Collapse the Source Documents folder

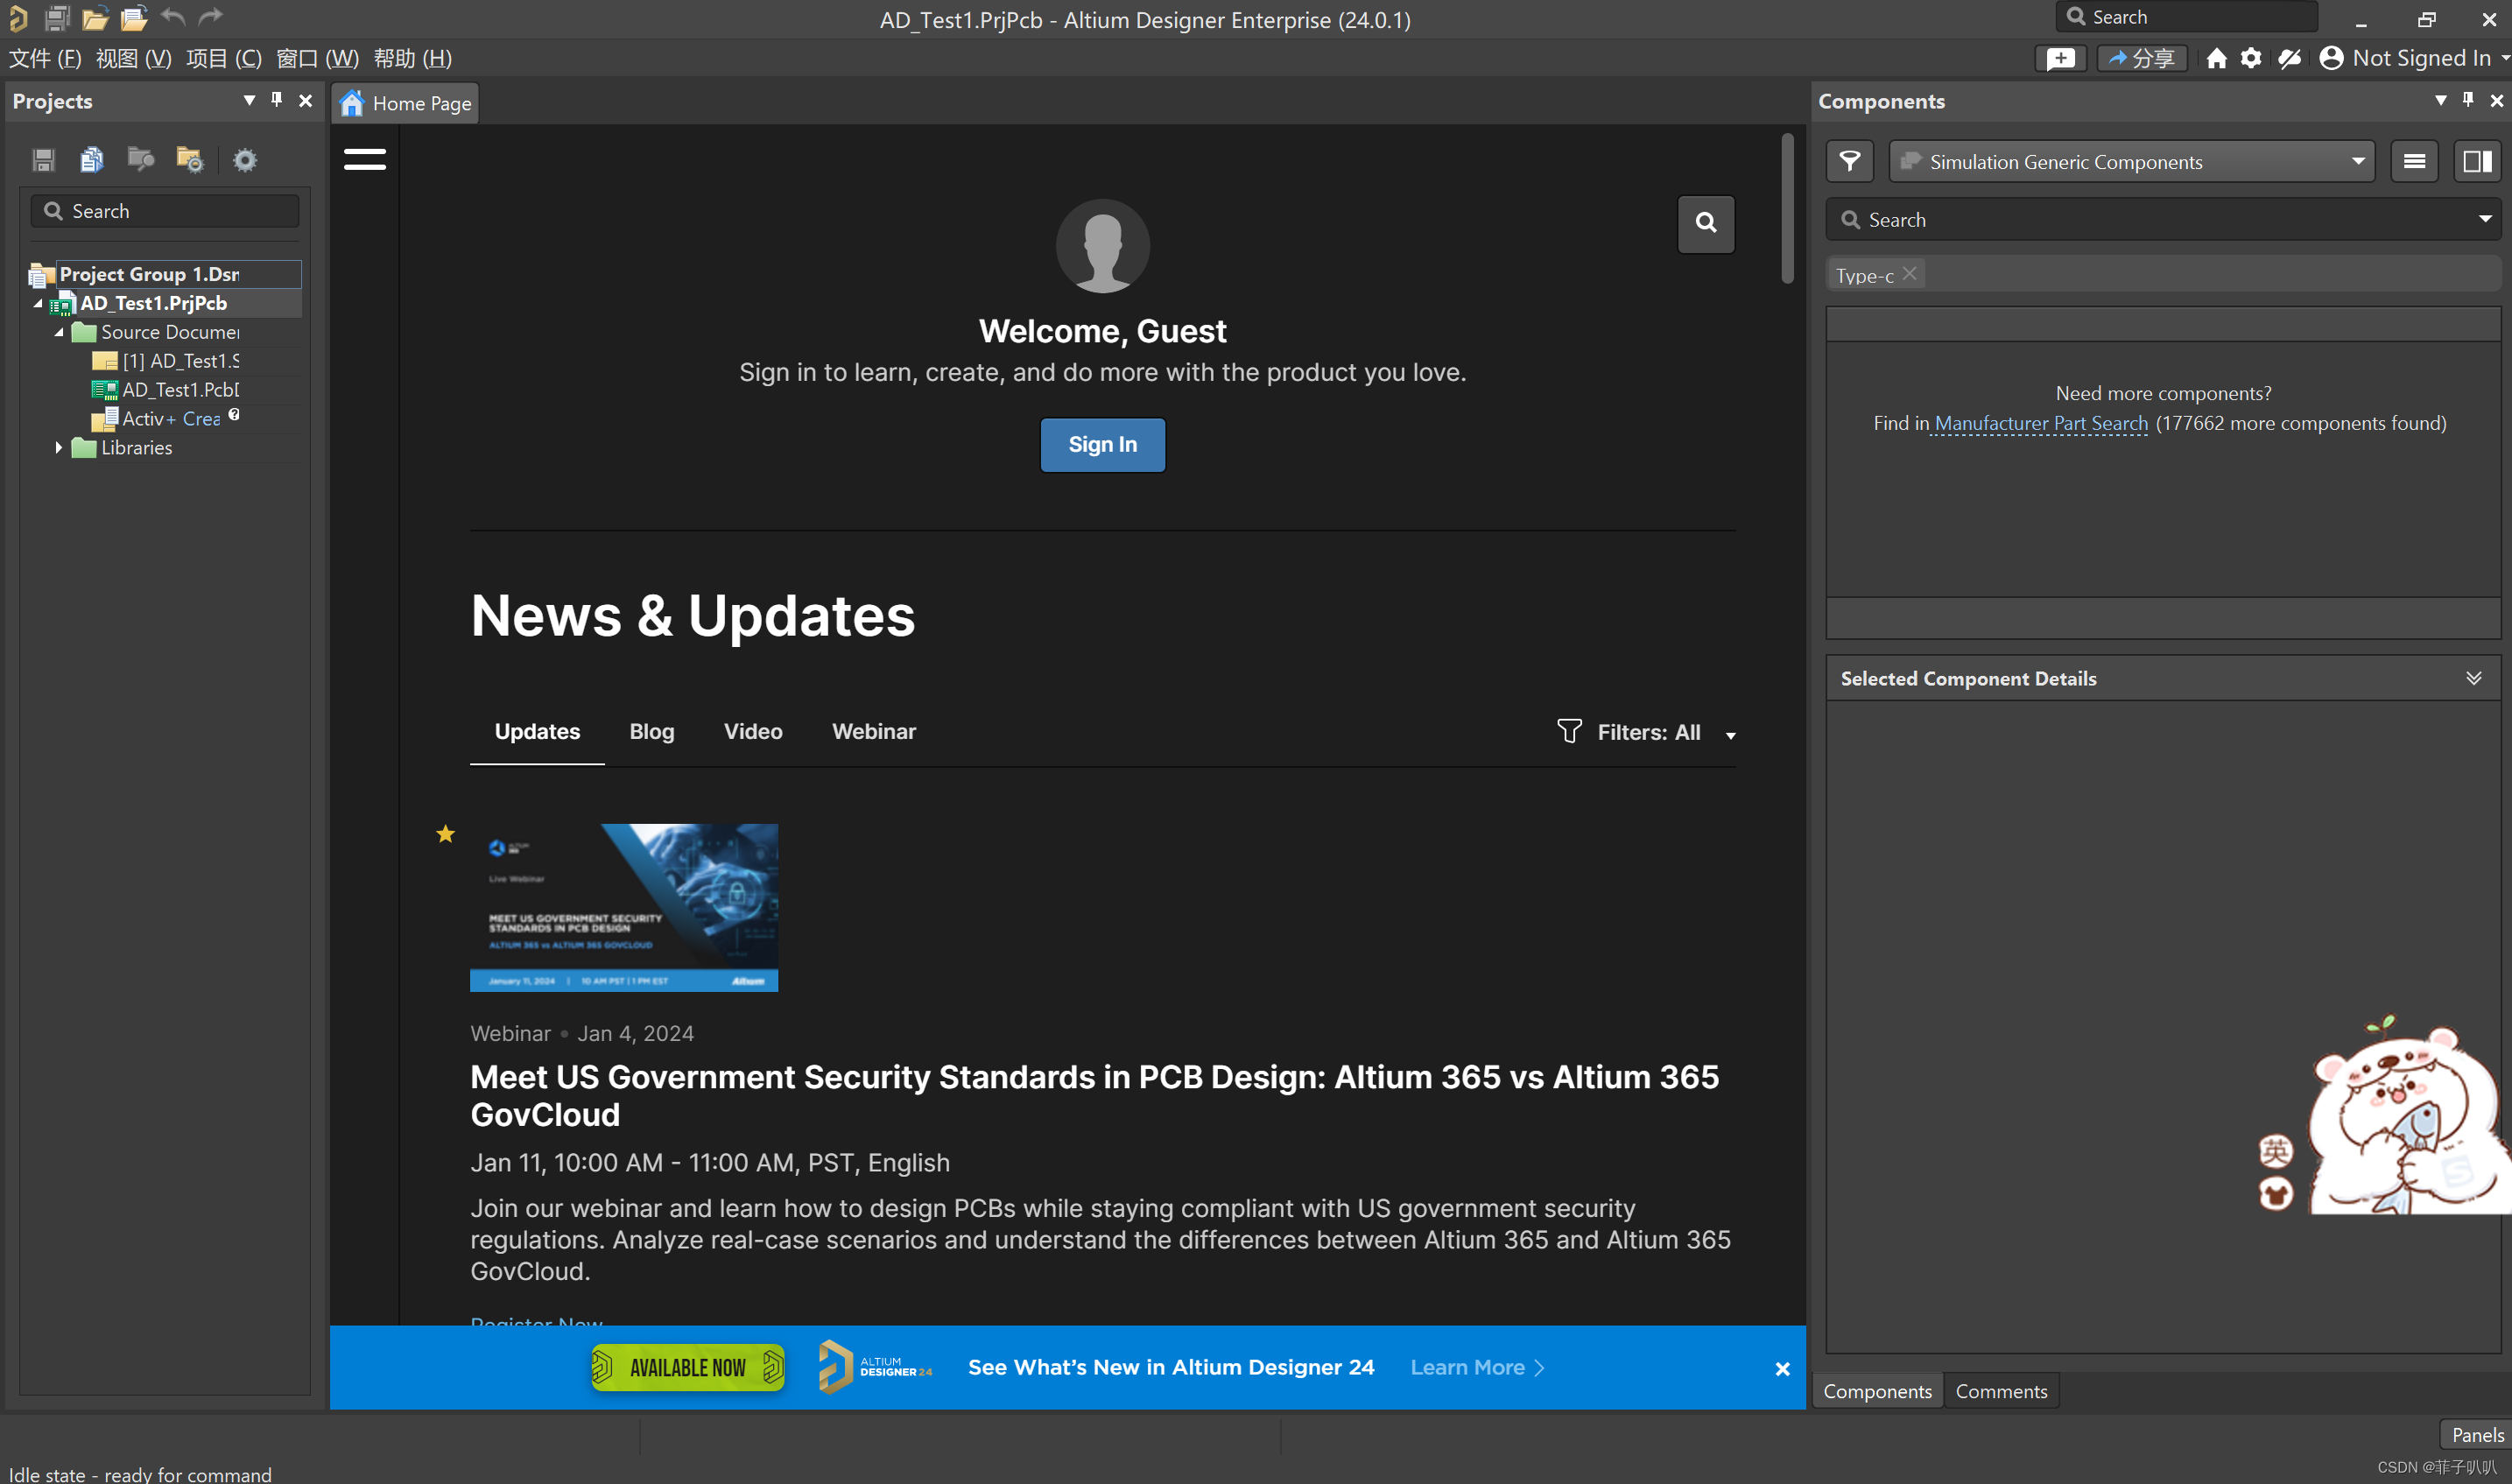click(x=59, y=332)
